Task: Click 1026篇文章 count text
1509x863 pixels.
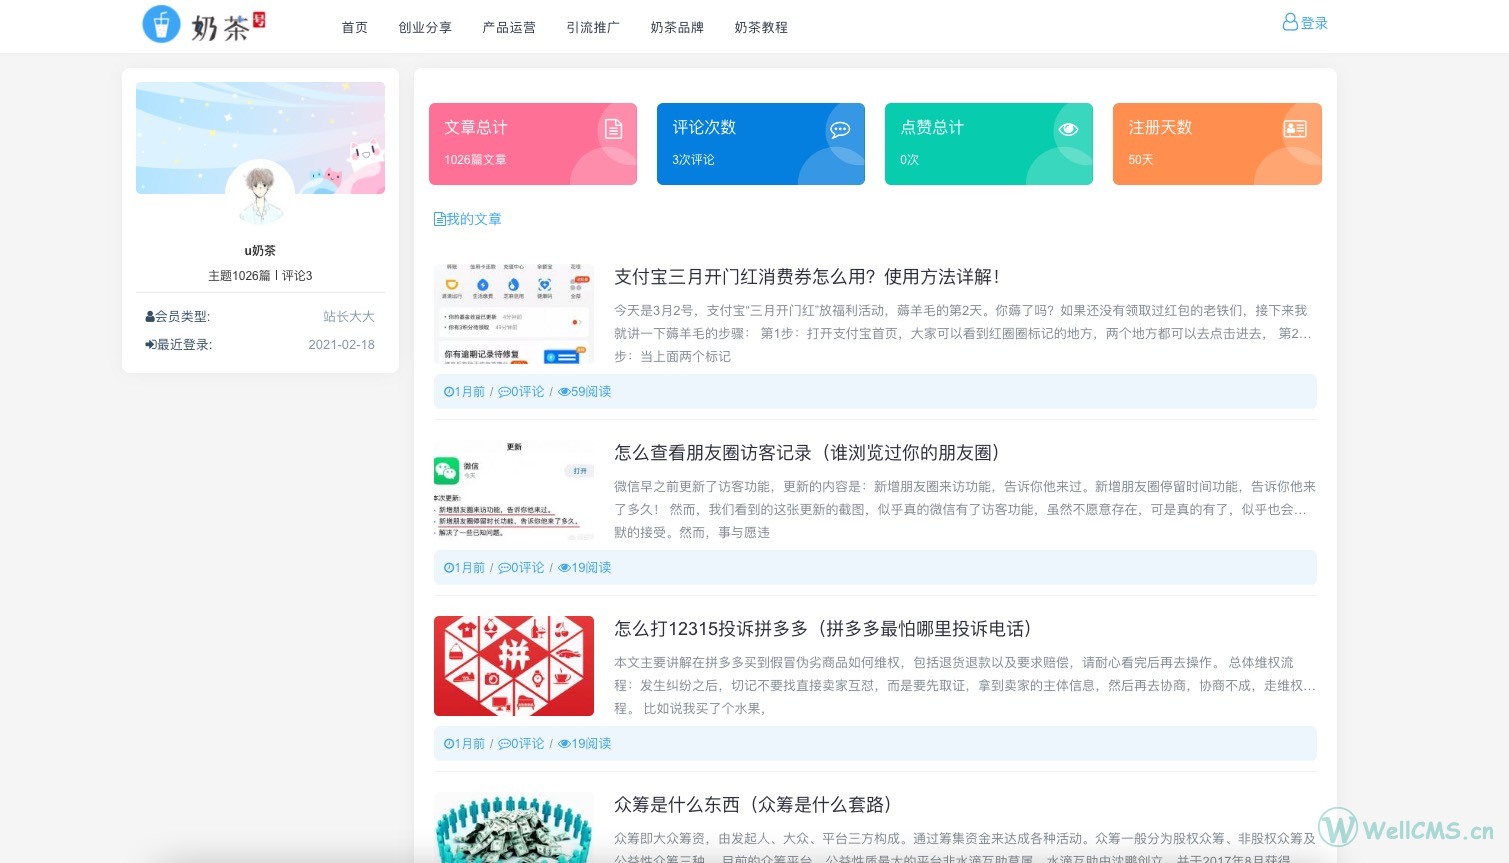Action: (475, 160)
